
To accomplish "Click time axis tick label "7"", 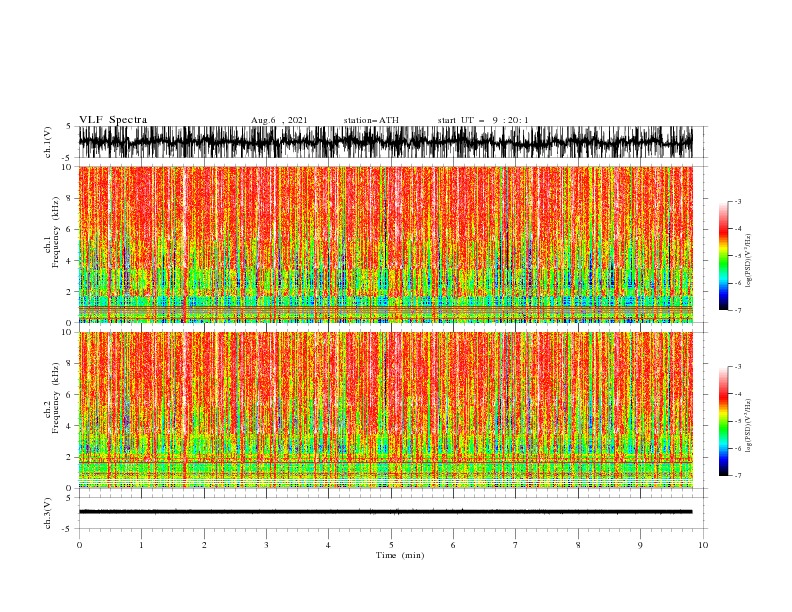I will 516,545.
